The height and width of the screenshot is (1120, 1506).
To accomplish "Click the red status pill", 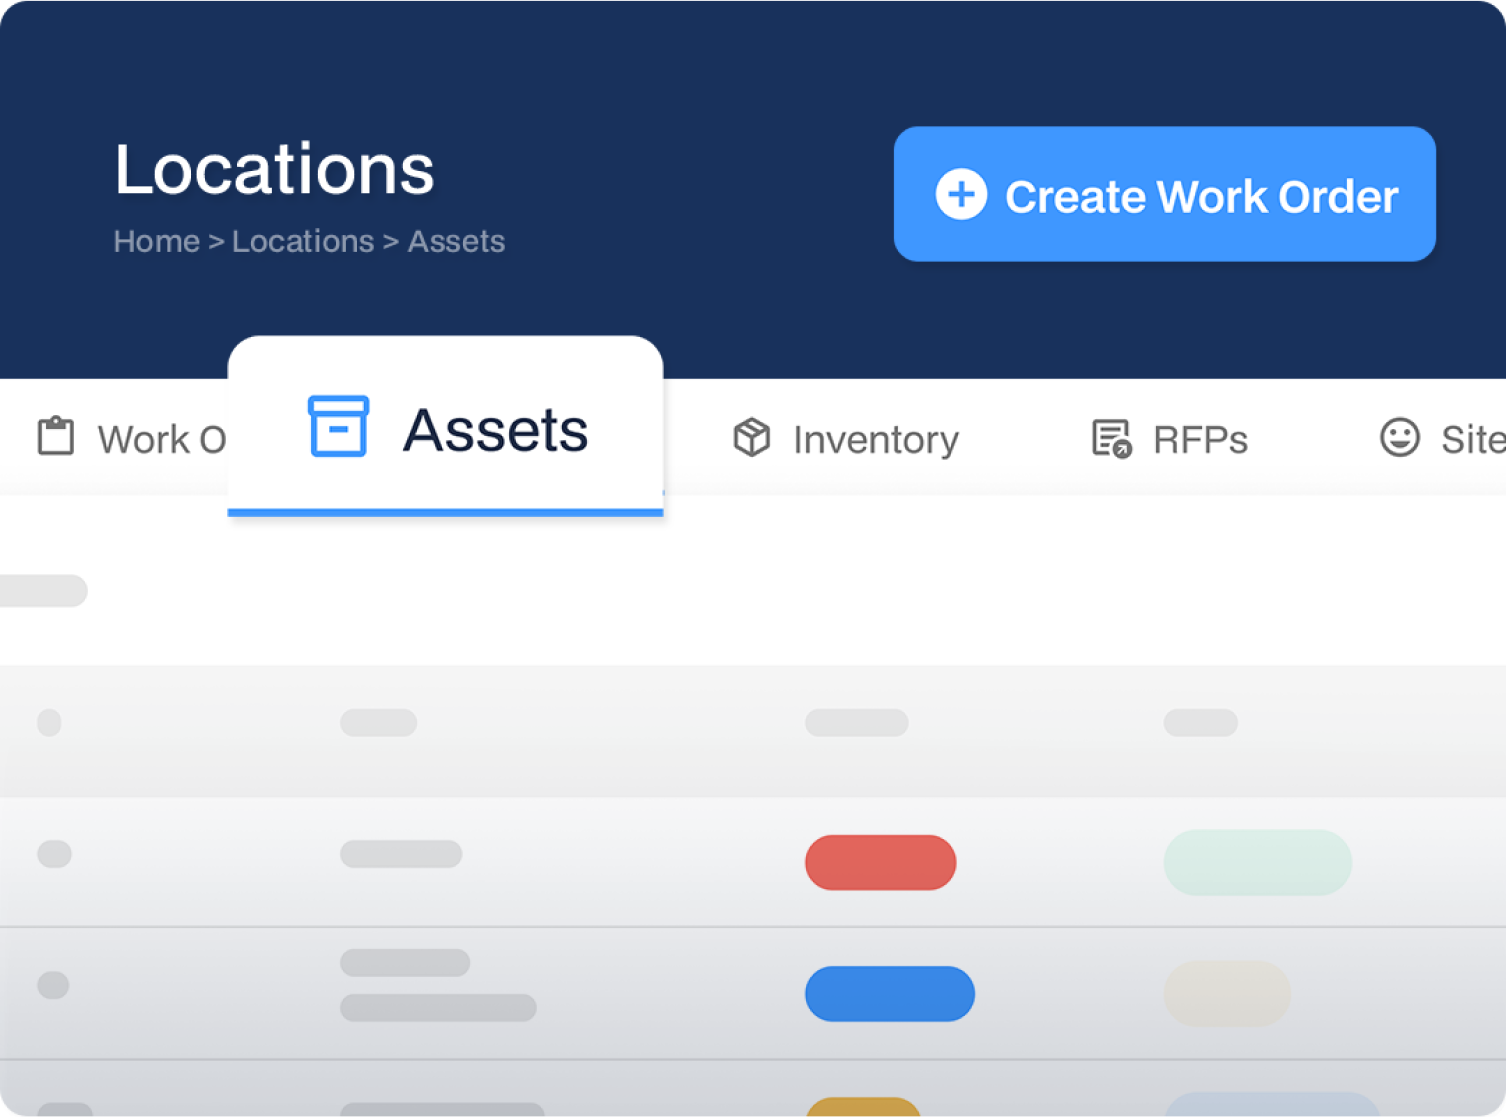I will (880, 862).
